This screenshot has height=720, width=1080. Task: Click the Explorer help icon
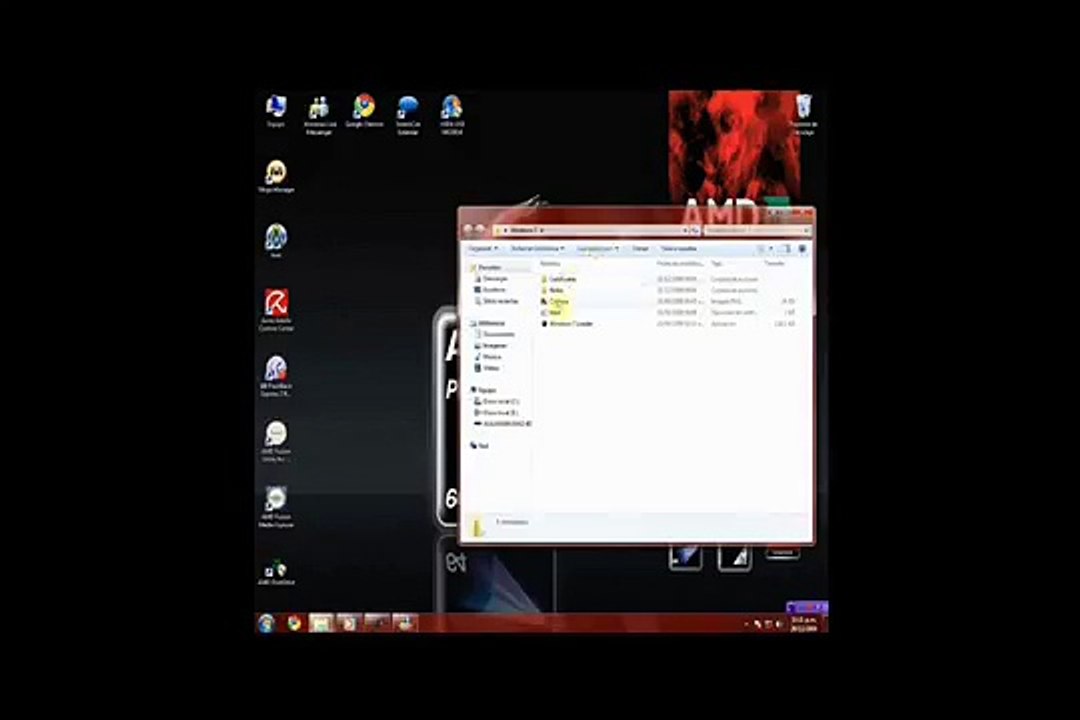802,249
